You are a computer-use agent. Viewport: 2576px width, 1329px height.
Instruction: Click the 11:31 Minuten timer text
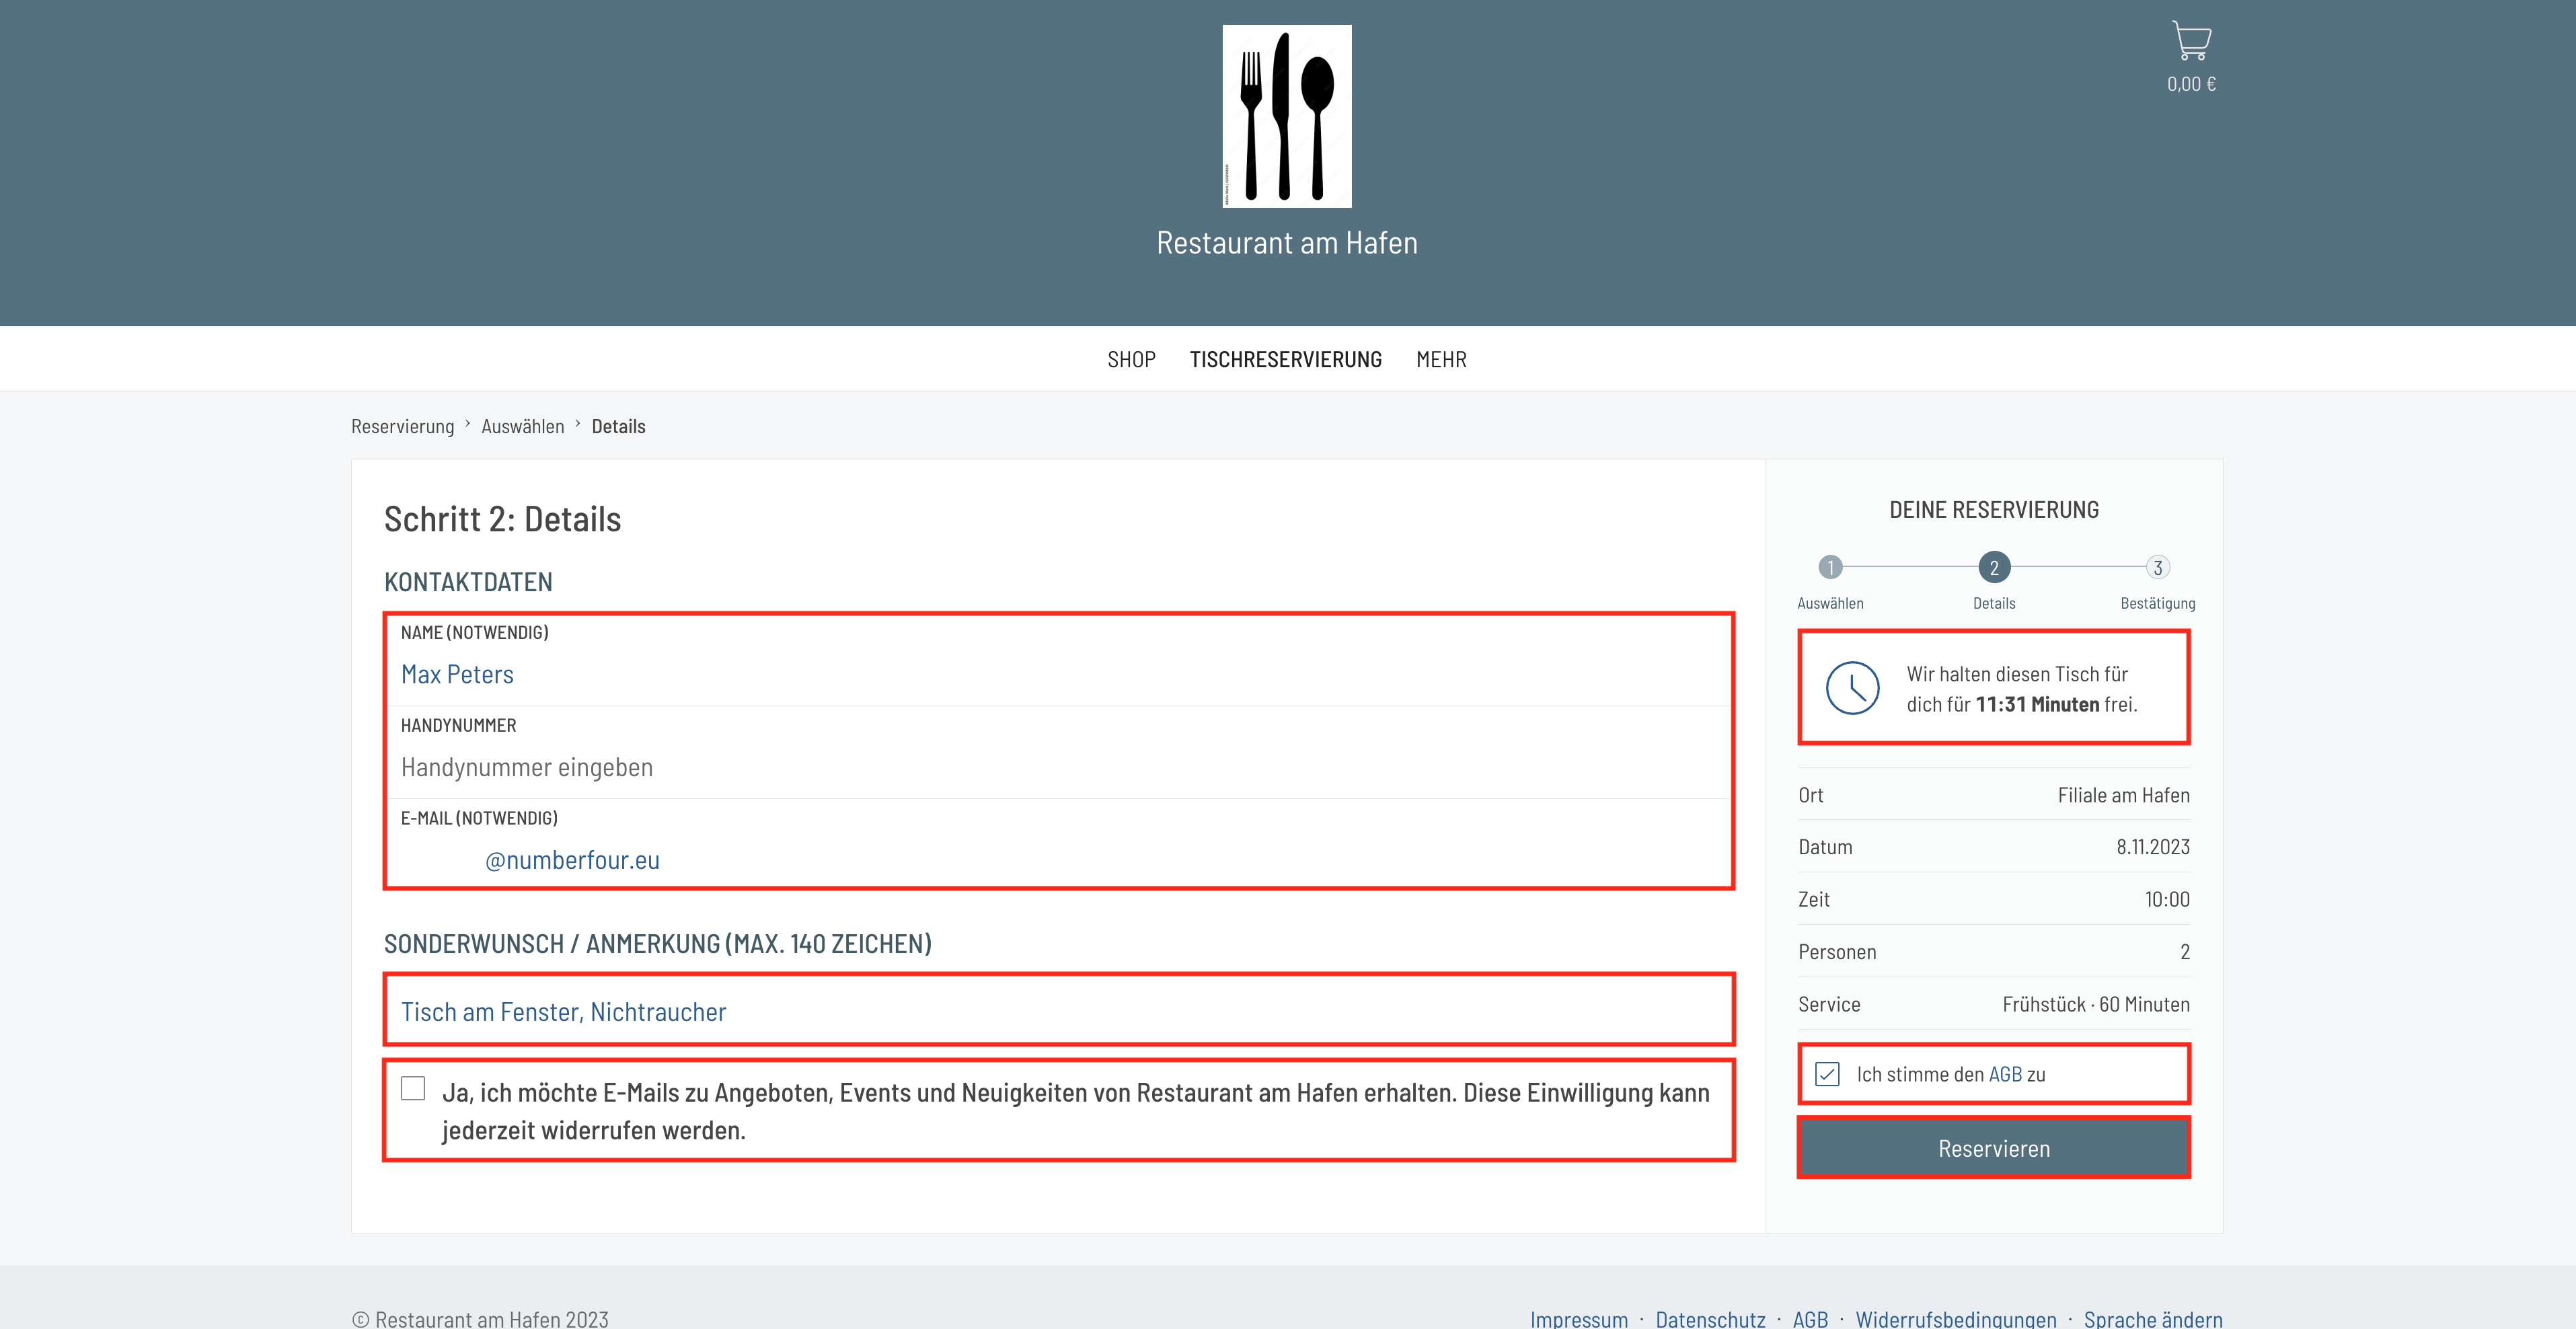tap(2037, 704)
